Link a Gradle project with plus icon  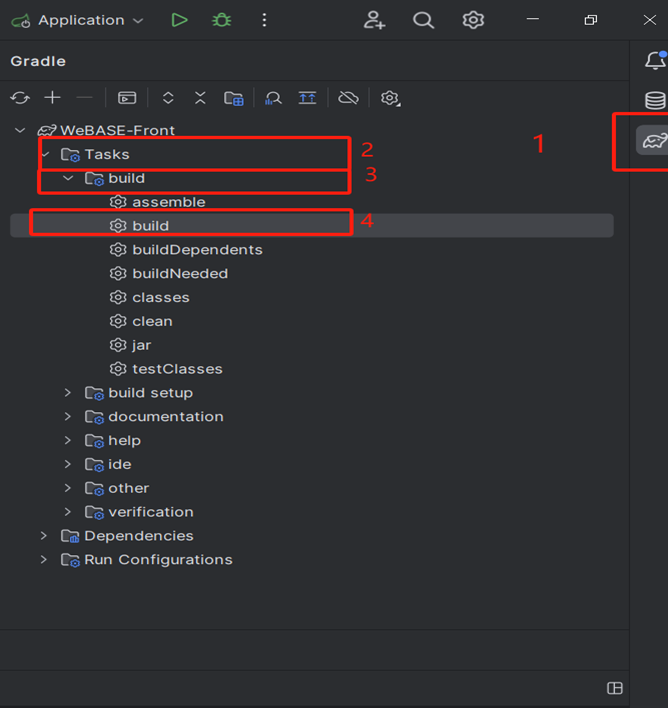(52, 98)
